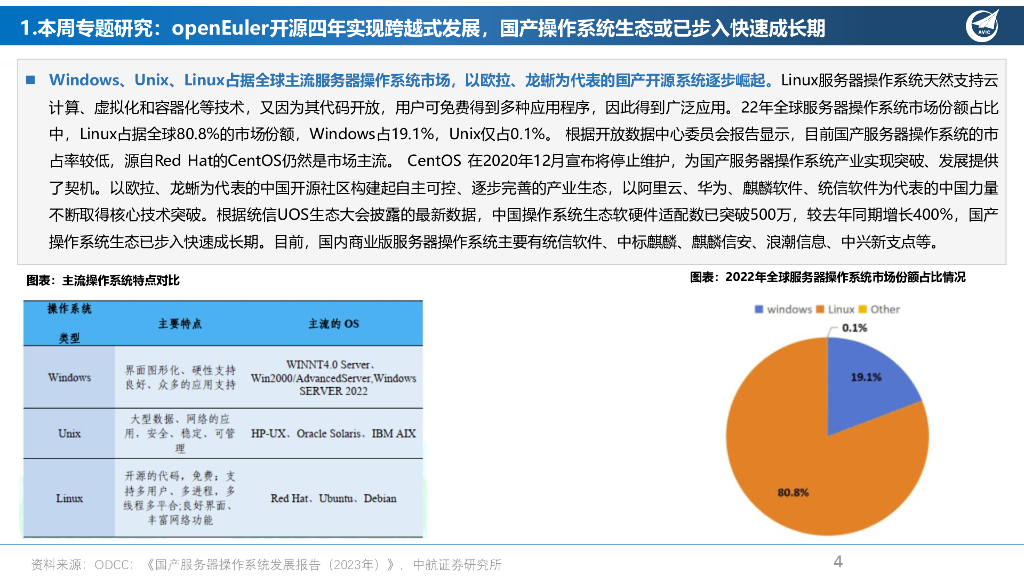Click the Unix features cell 大型数据
This screenshot has height=576, width=1024.
pyautogui.click(x=180, y=434)
